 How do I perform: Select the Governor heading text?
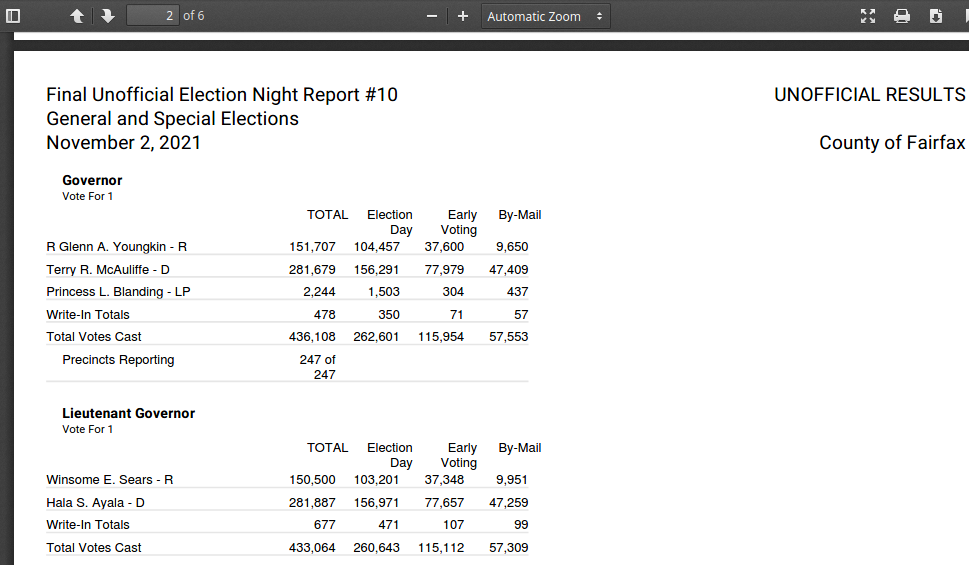tap(92, 181)
